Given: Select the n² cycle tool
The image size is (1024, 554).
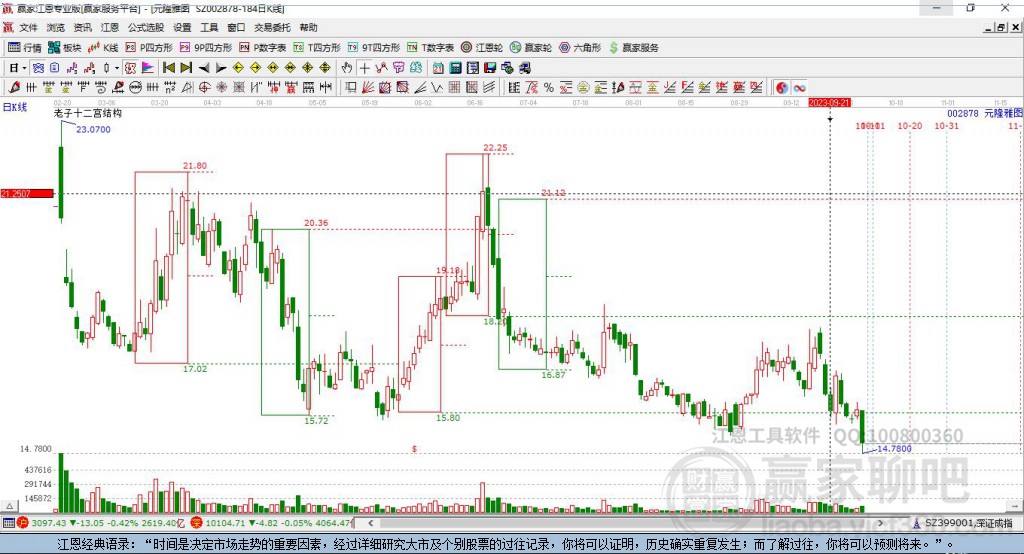Looking at the screenshot, I should [x=170, y=88].
